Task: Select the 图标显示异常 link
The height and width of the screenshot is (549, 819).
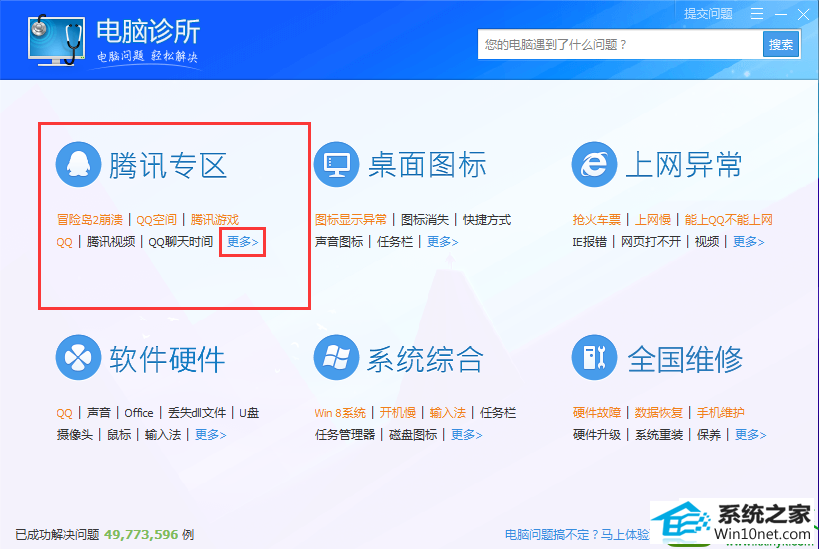Action: 350,220
